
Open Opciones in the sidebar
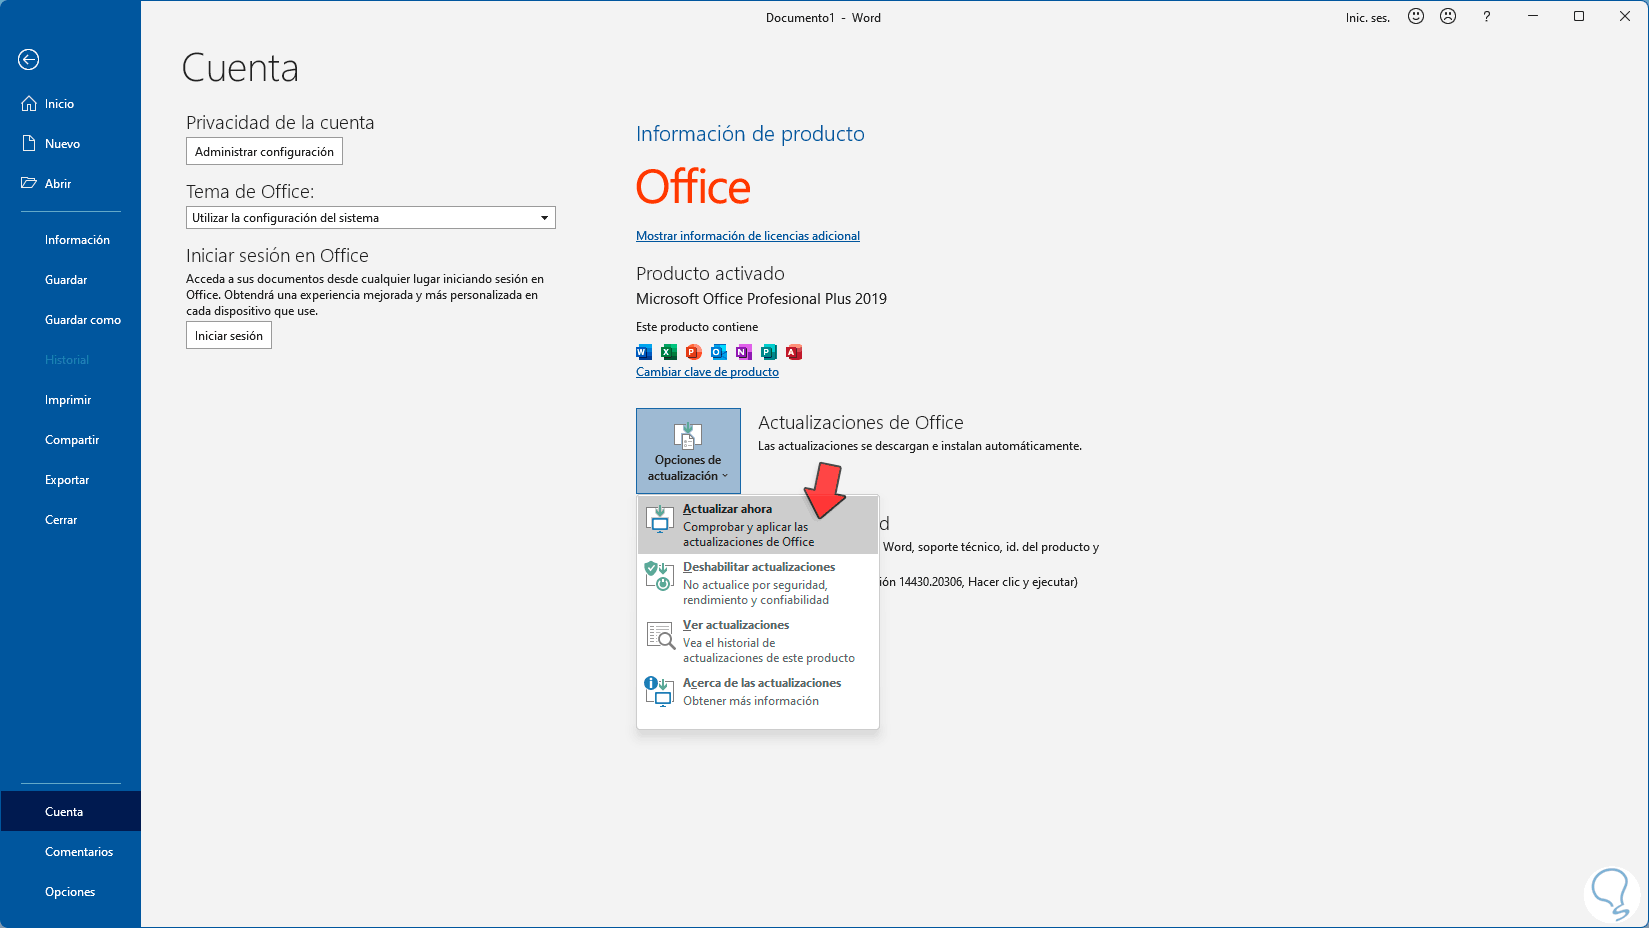pos(70,892)
